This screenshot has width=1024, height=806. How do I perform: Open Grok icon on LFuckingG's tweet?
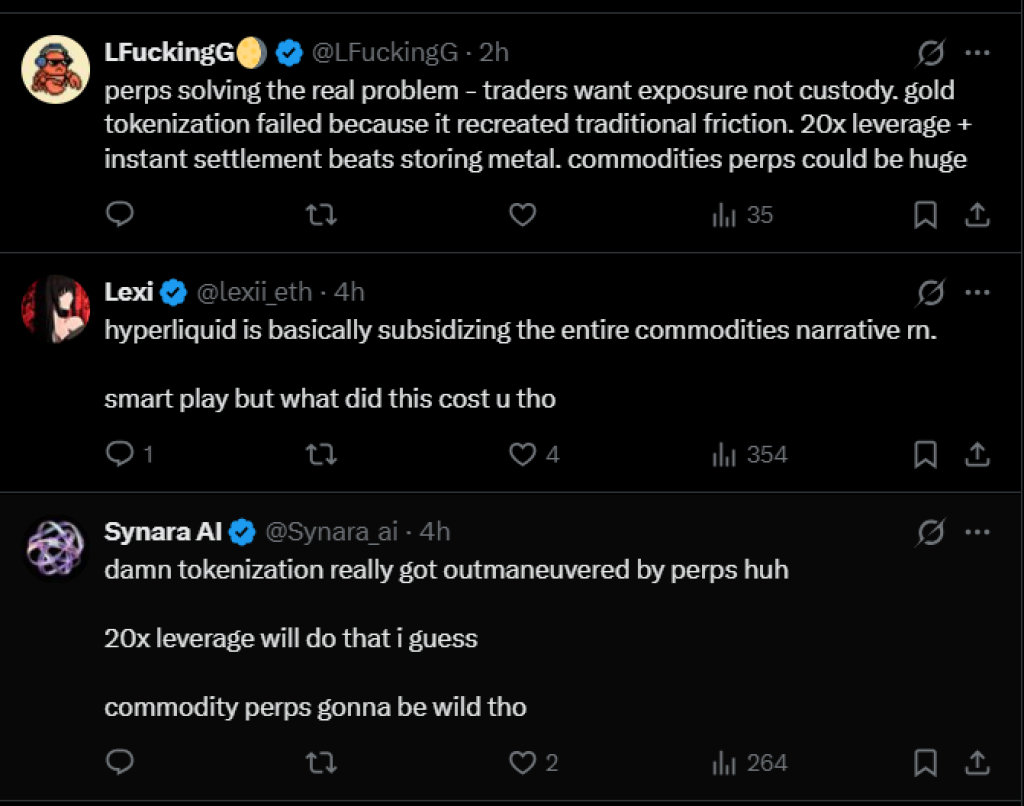point(931,53)
